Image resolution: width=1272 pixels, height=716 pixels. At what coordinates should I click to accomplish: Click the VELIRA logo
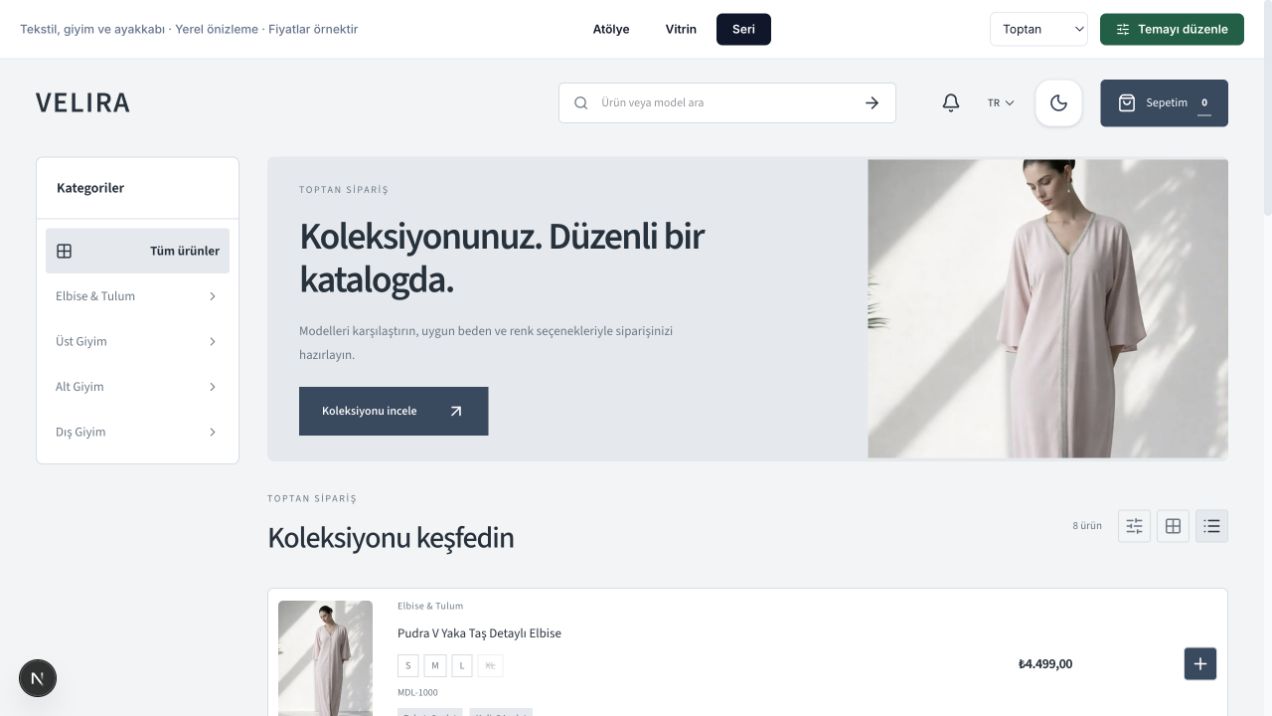coord(83,103)
